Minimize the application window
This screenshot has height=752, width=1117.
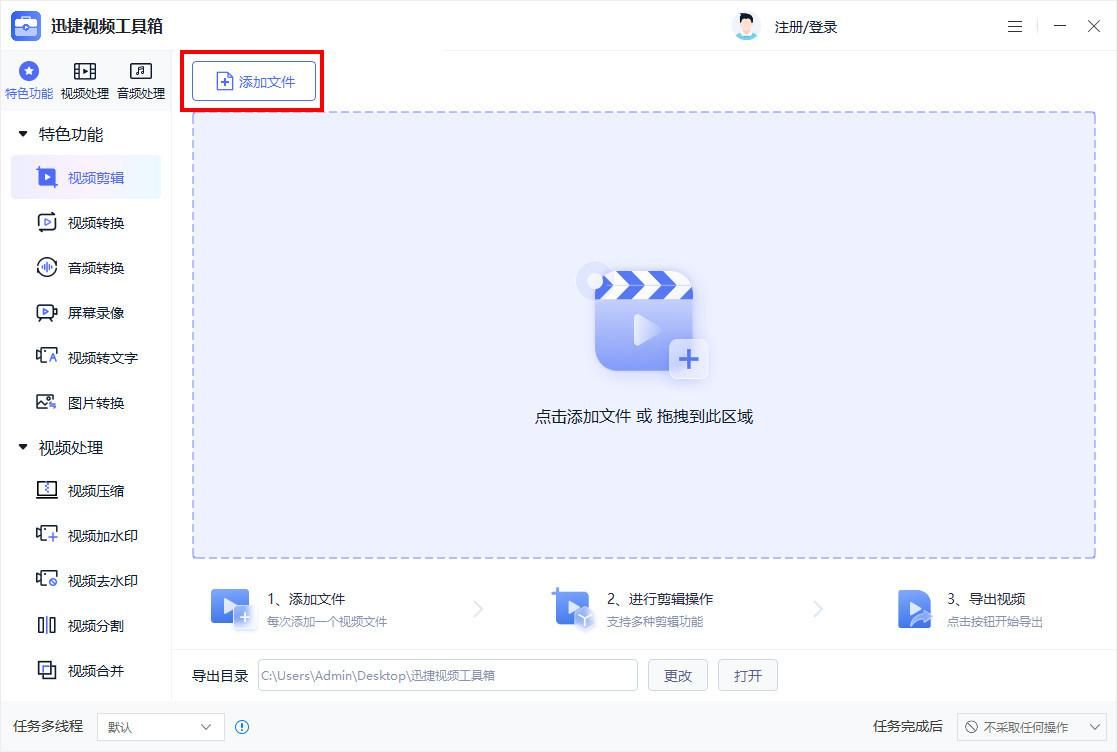(x=1060, y=26)
